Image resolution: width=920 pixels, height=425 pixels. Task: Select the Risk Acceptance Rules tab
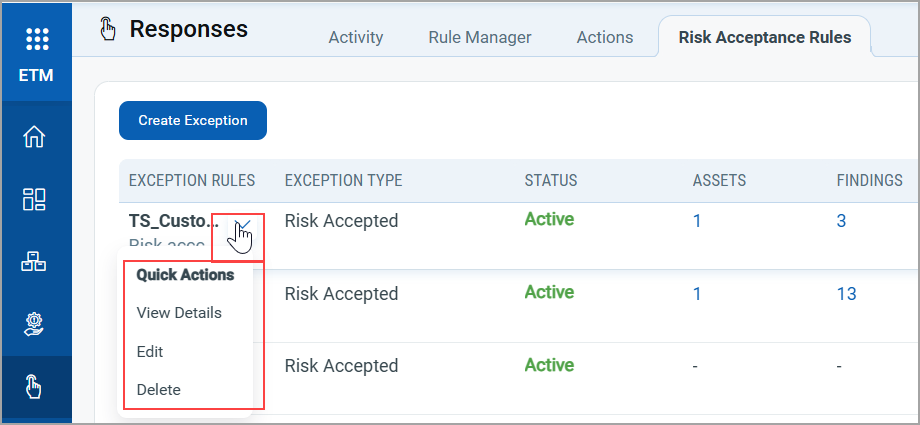coord(765,38)
